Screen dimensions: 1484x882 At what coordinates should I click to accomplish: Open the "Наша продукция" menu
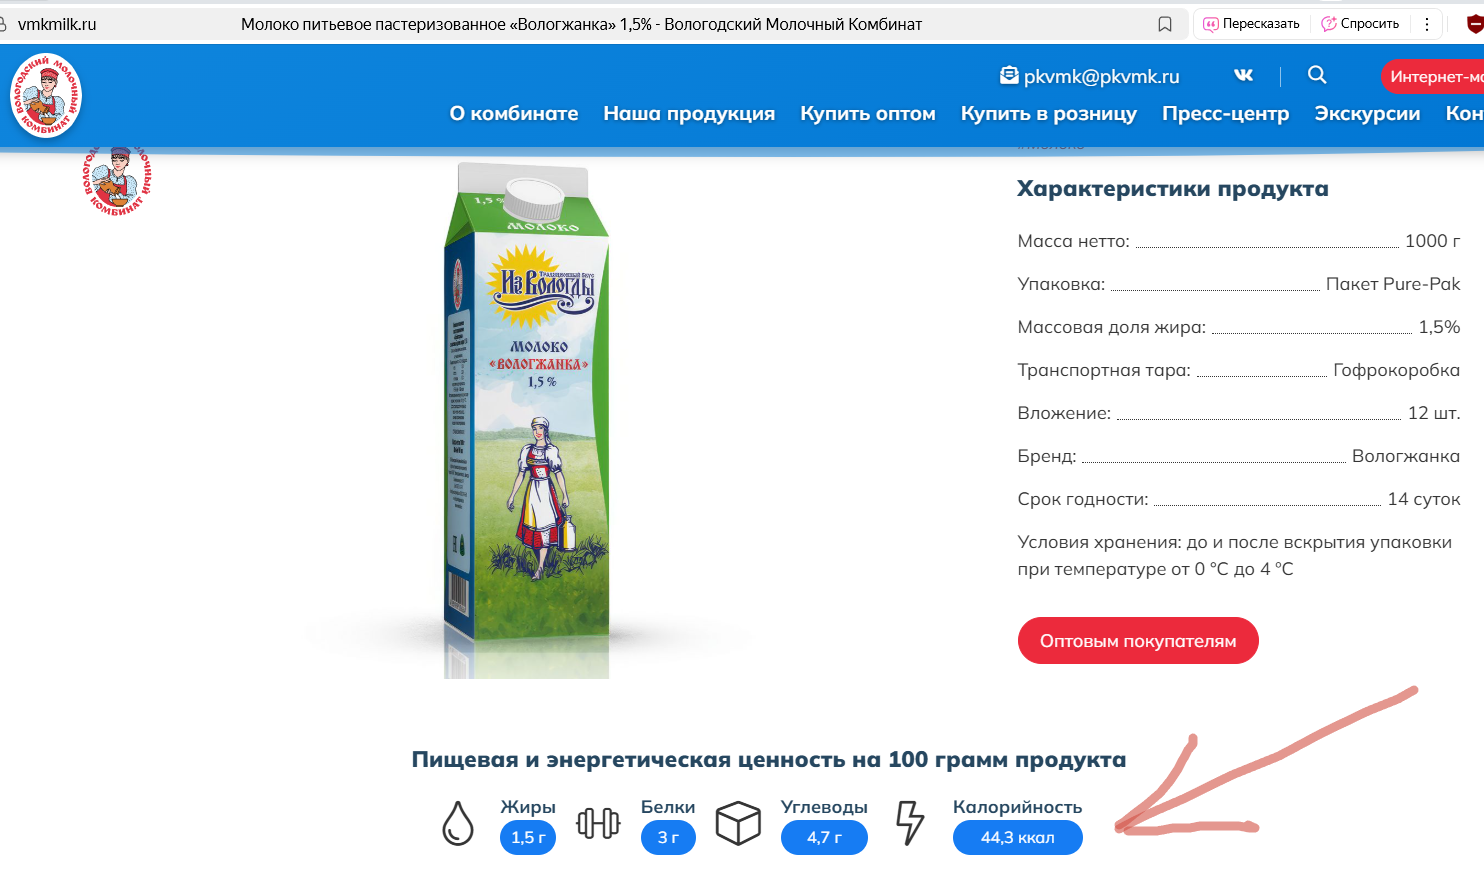[689, 114]
